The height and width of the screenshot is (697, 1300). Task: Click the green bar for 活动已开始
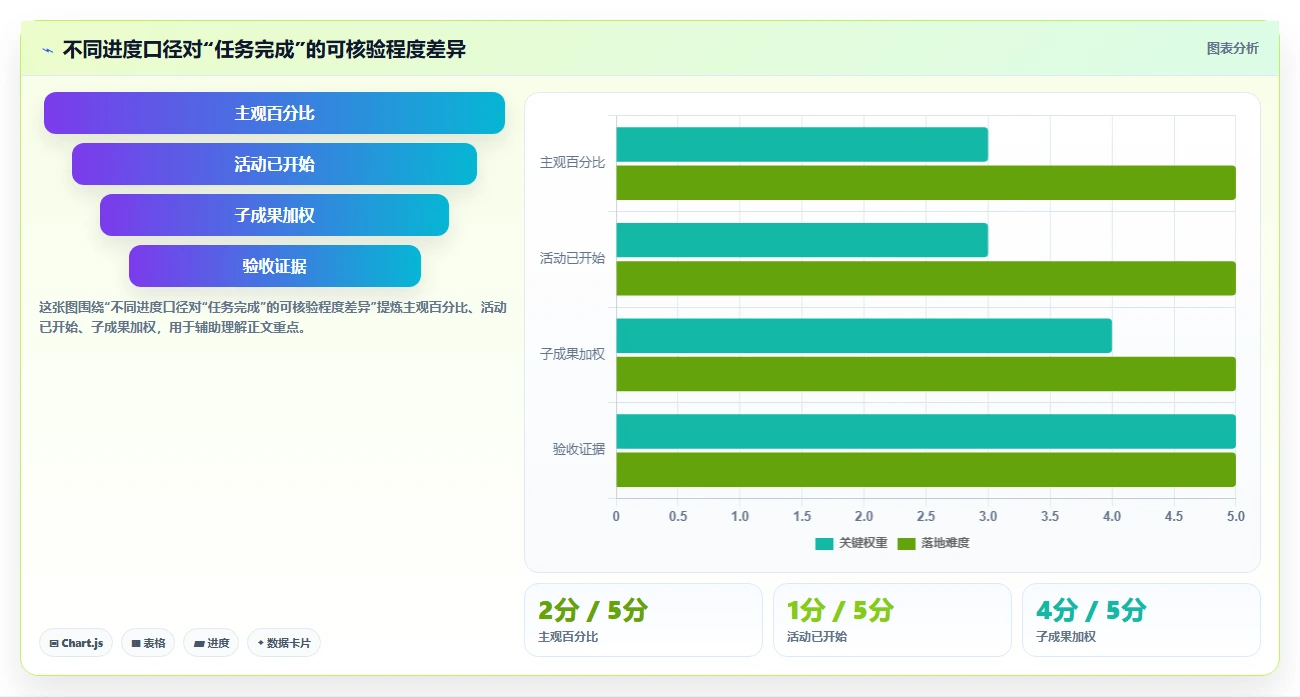926,278
